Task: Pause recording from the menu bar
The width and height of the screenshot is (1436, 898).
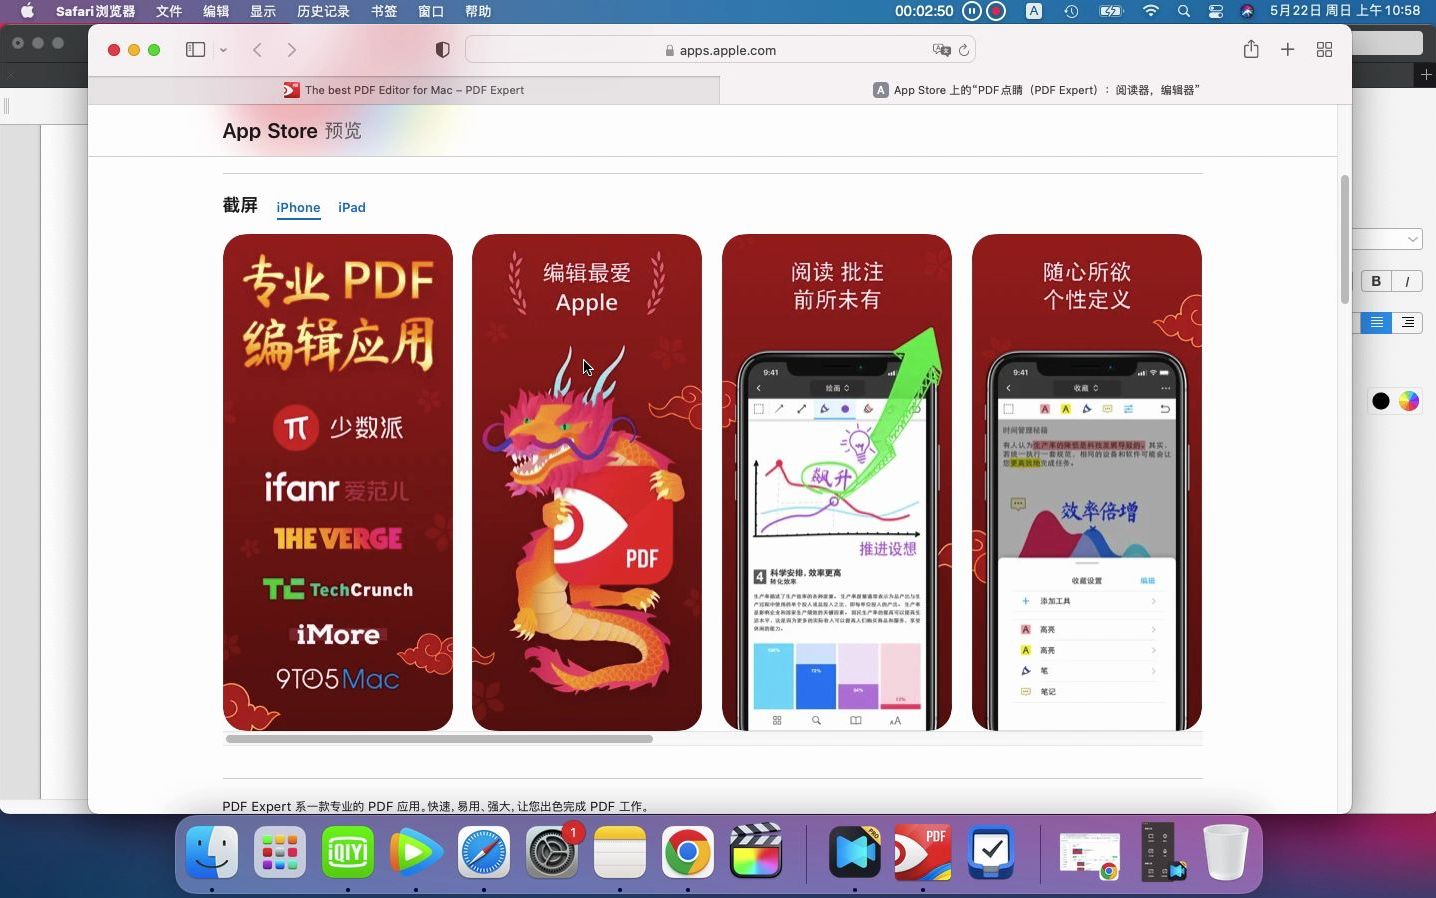Action: [x=972, y=11]
